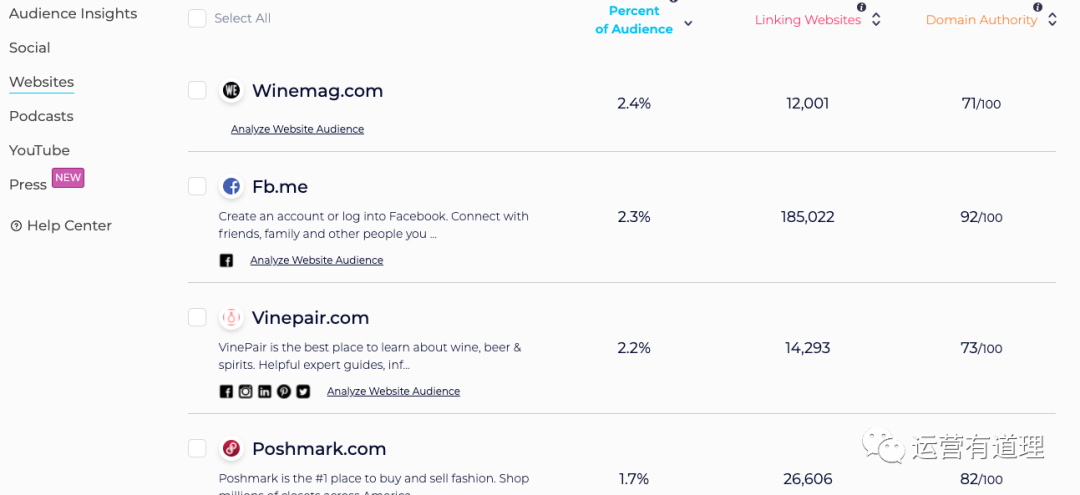The image size is (1080, 495).
Task: Tick the Select All checkbox
Action: point(197,19)
